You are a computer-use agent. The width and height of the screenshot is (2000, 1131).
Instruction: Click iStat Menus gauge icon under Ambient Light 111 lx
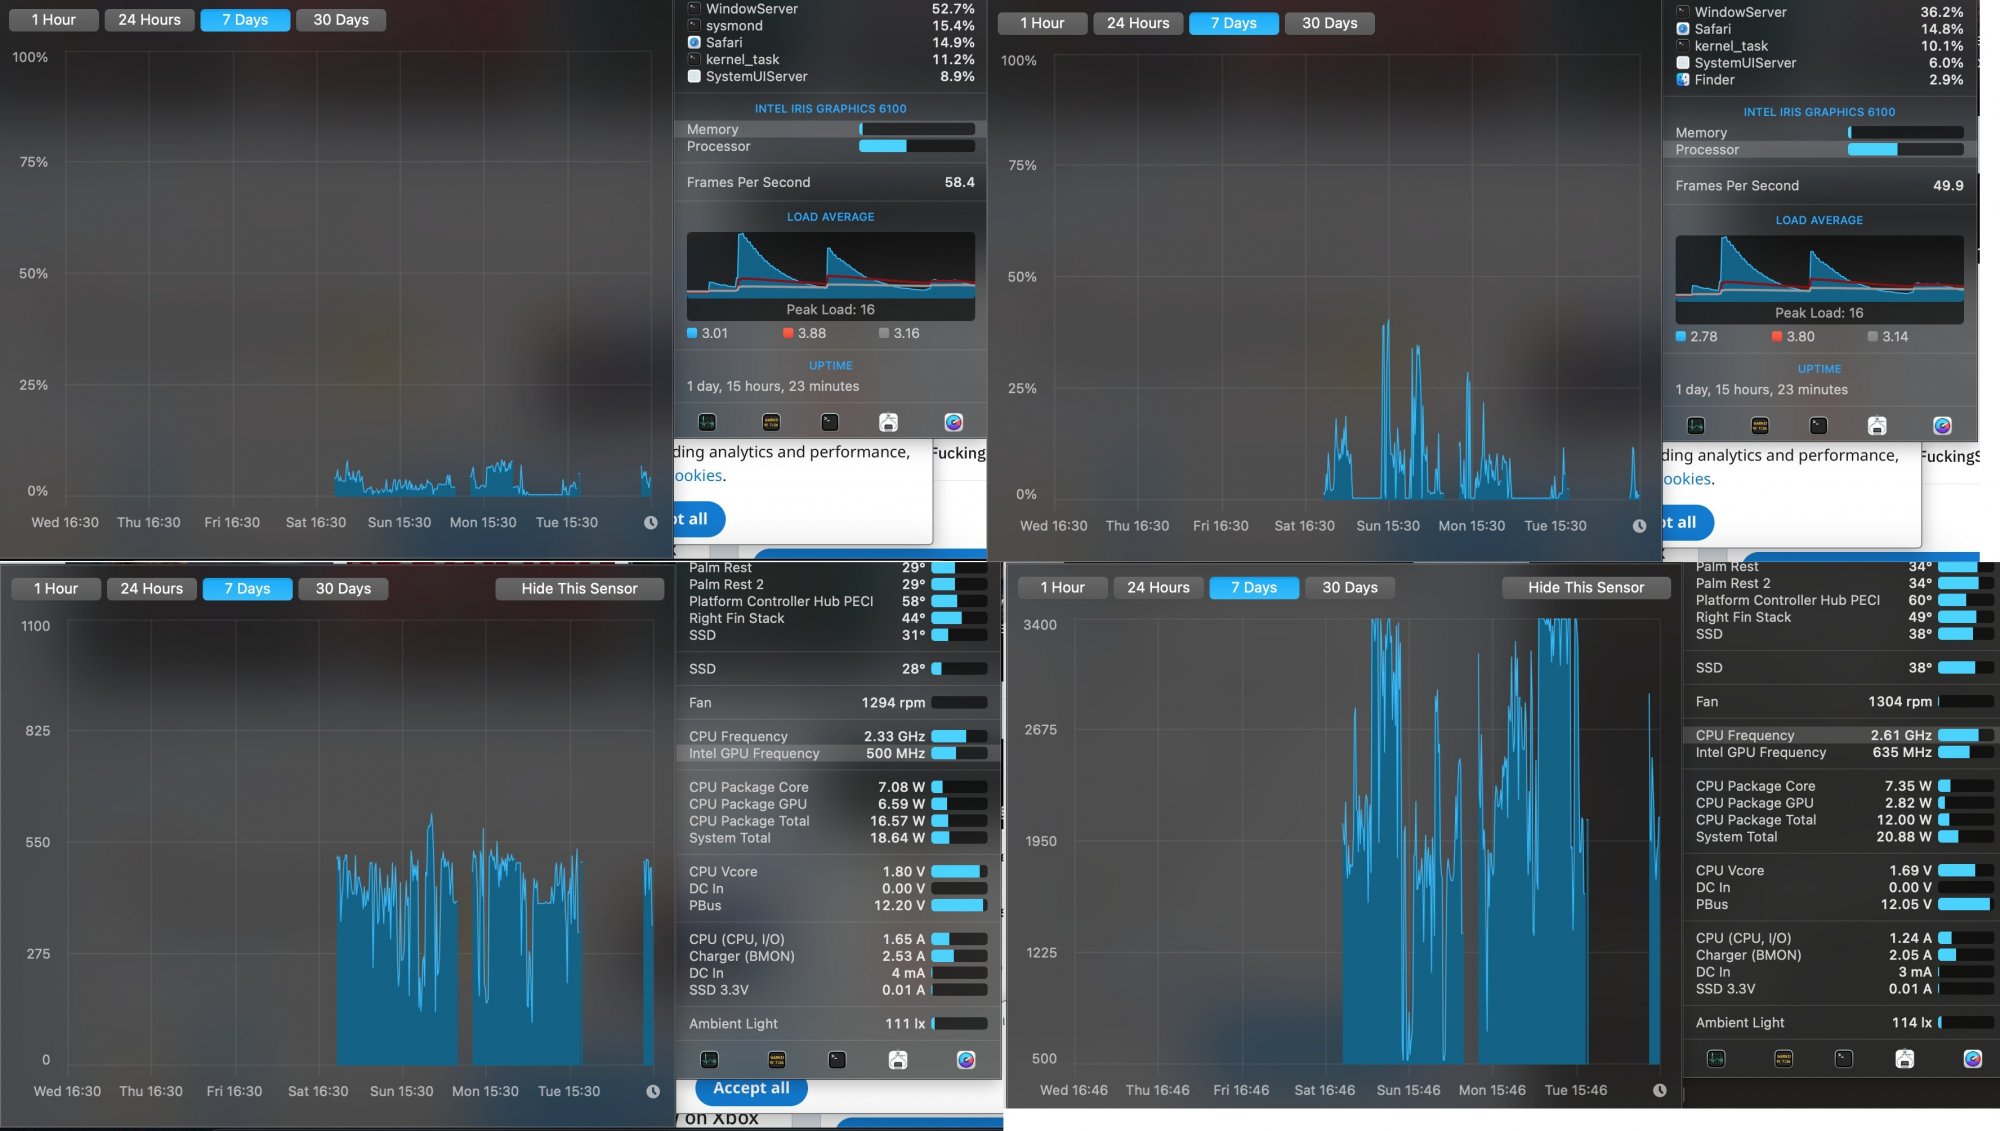tap(965, 1060)
